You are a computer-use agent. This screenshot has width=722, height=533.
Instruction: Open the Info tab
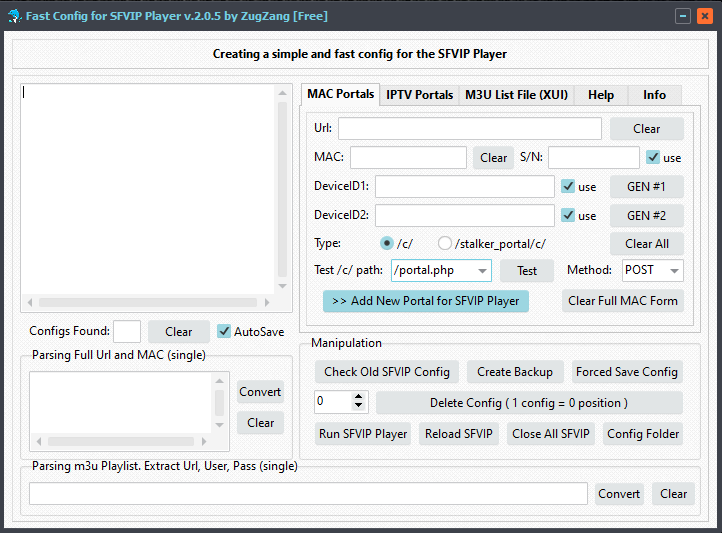coord(654,95)
